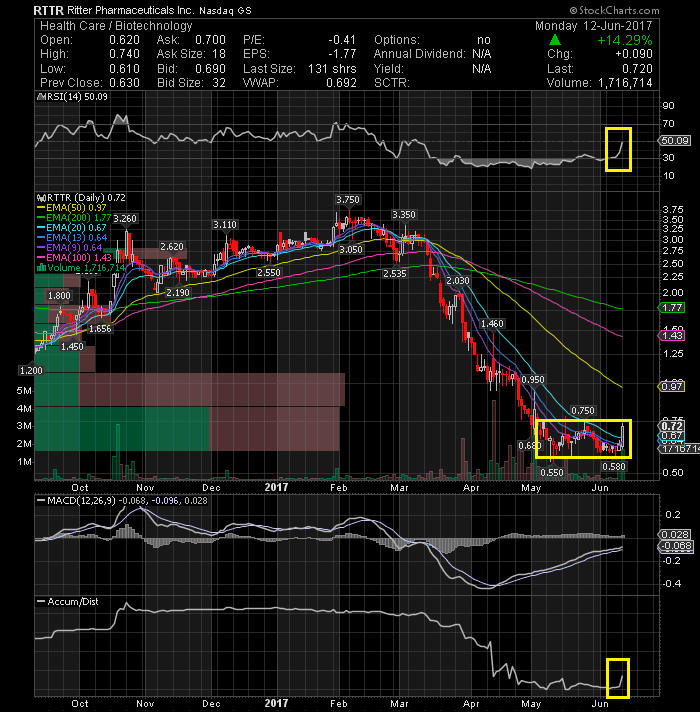Screen dimensions: 700x712
Task: Click the 'Nasdaq GS' exchange label
Action: (x=225, y=11)
